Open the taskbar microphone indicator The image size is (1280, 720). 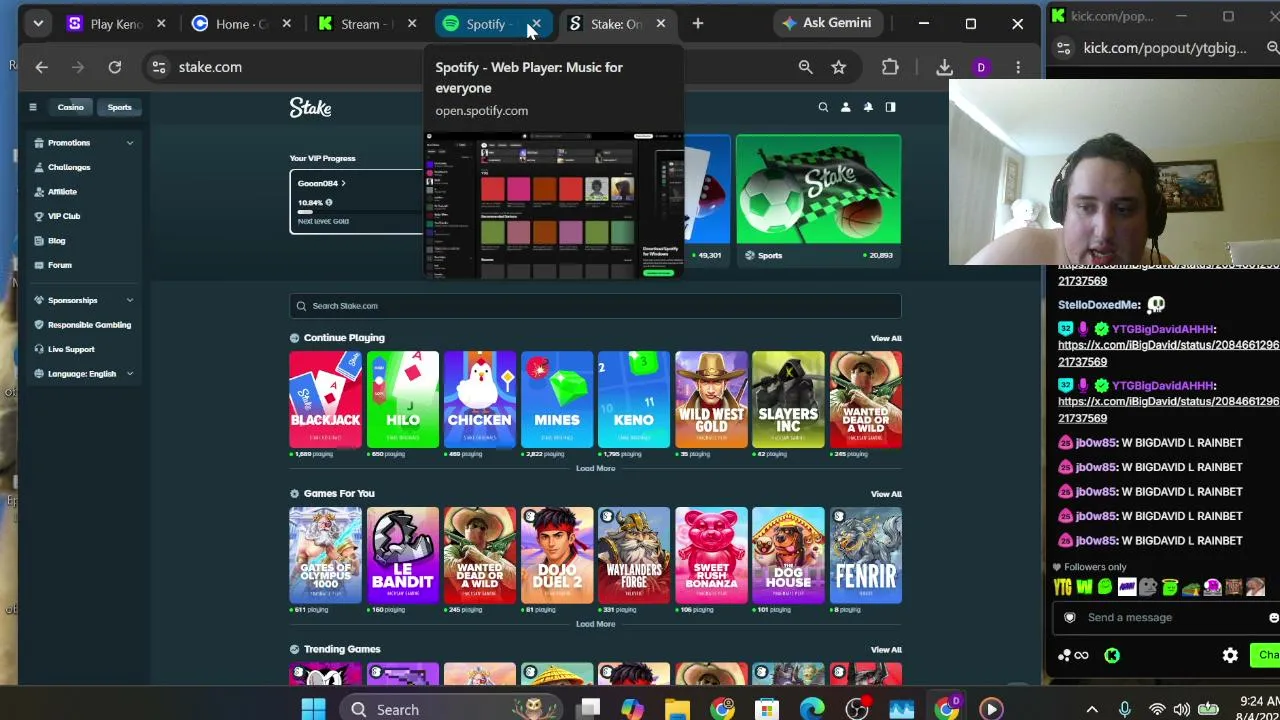(1125, 710)
